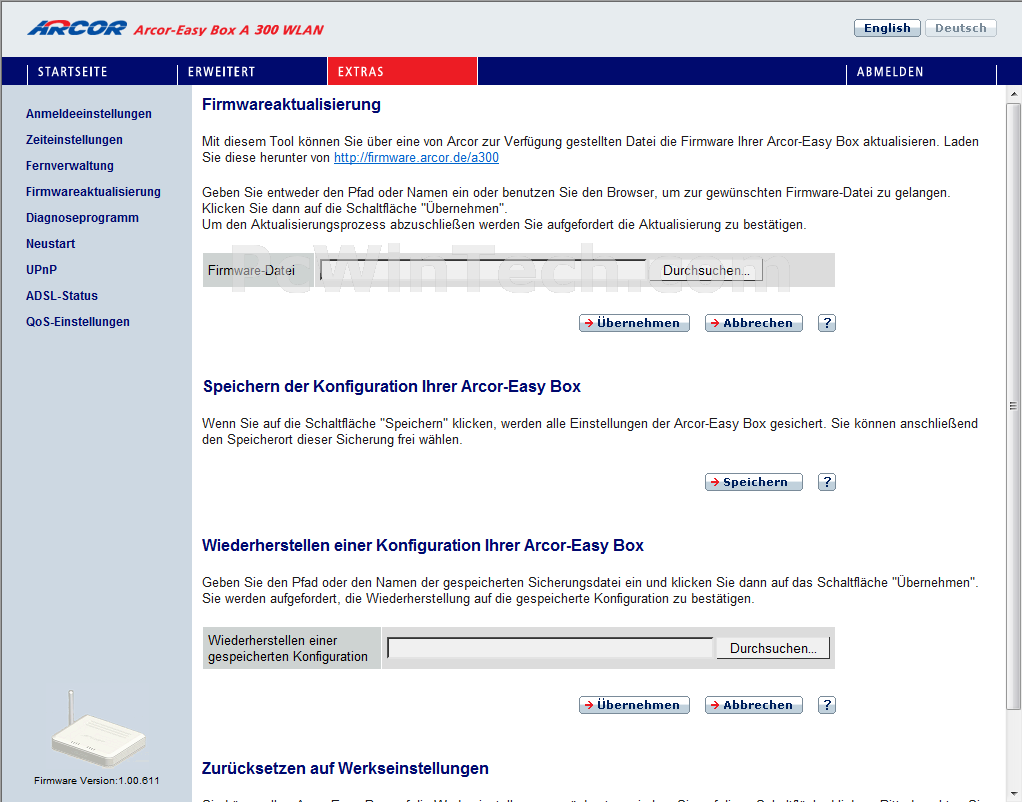The image size is (1022, 802).
Task: Browse for a saved configuration file
Action: point(773,648)
